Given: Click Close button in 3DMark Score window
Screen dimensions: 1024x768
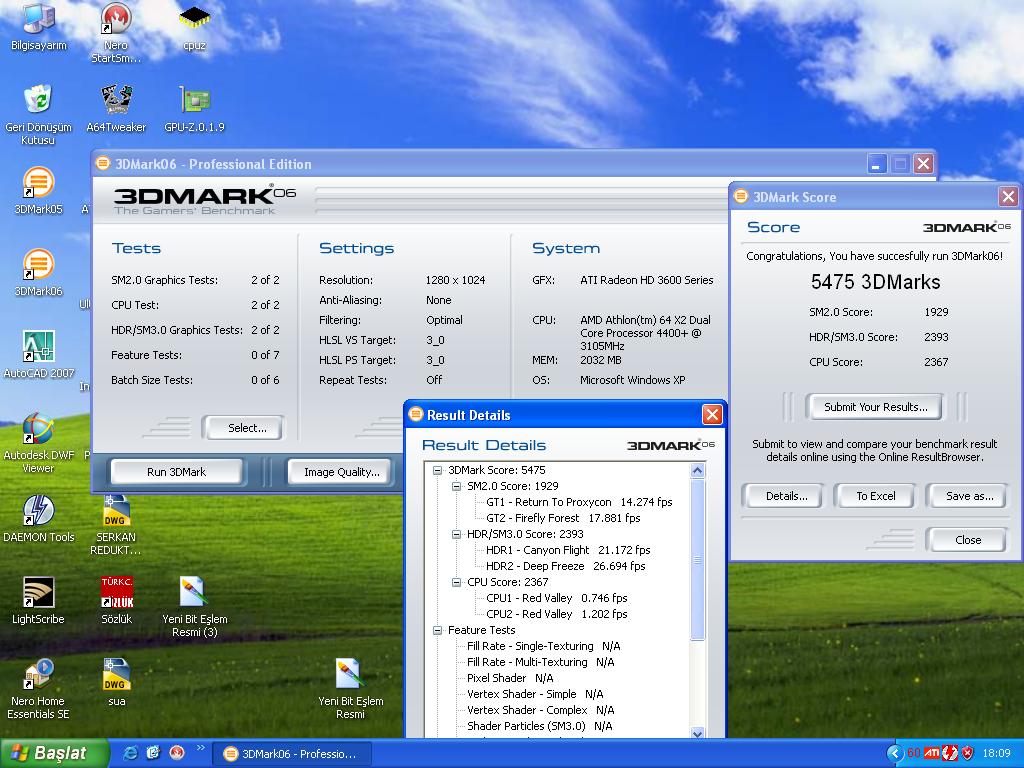Looking at the screenshot, I should (x=967, y=539).
